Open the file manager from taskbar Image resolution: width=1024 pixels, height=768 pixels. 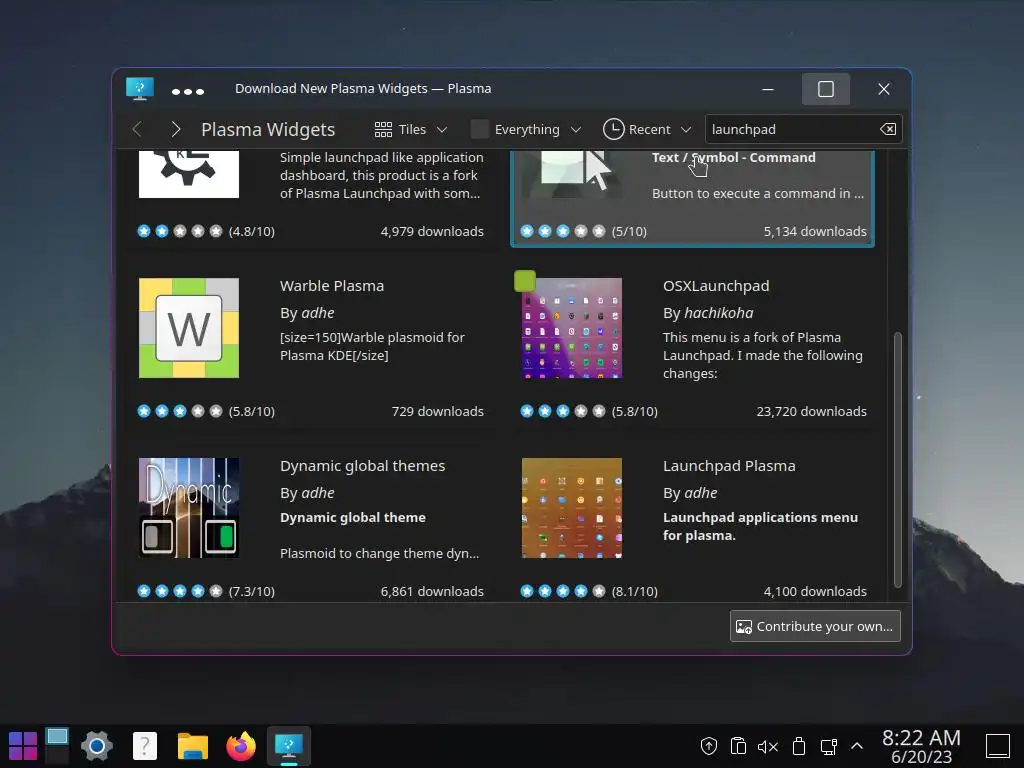point(193,746)
